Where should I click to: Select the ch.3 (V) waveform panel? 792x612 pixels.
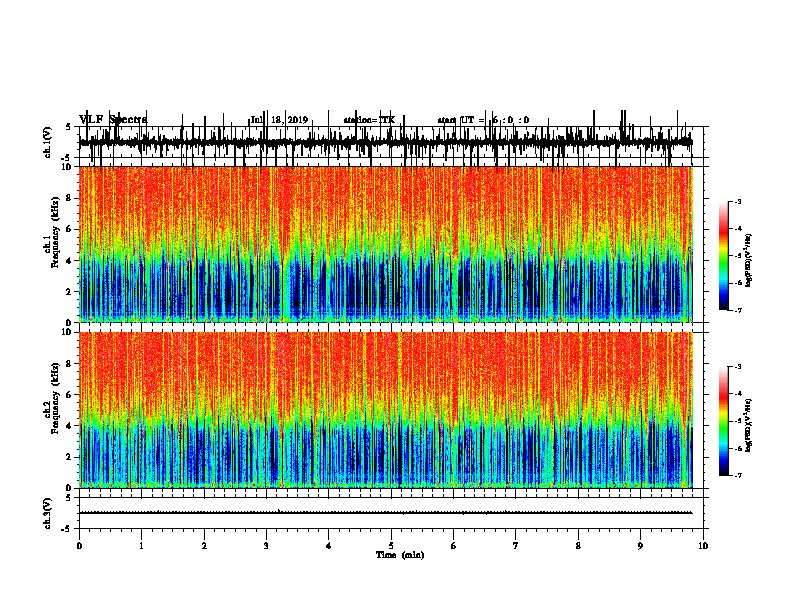point(391,513)
